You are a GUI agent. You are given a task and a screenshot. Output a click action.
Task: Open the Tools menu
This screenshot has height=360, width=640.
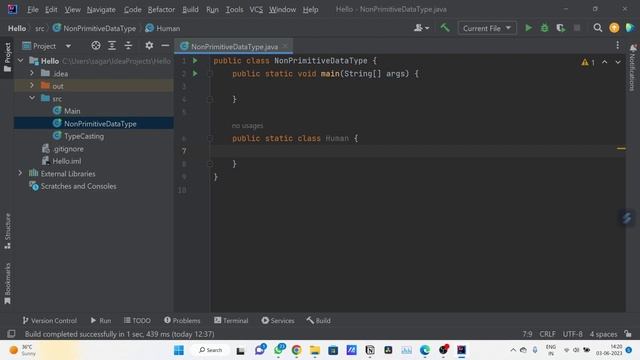[x=234, y=9]
